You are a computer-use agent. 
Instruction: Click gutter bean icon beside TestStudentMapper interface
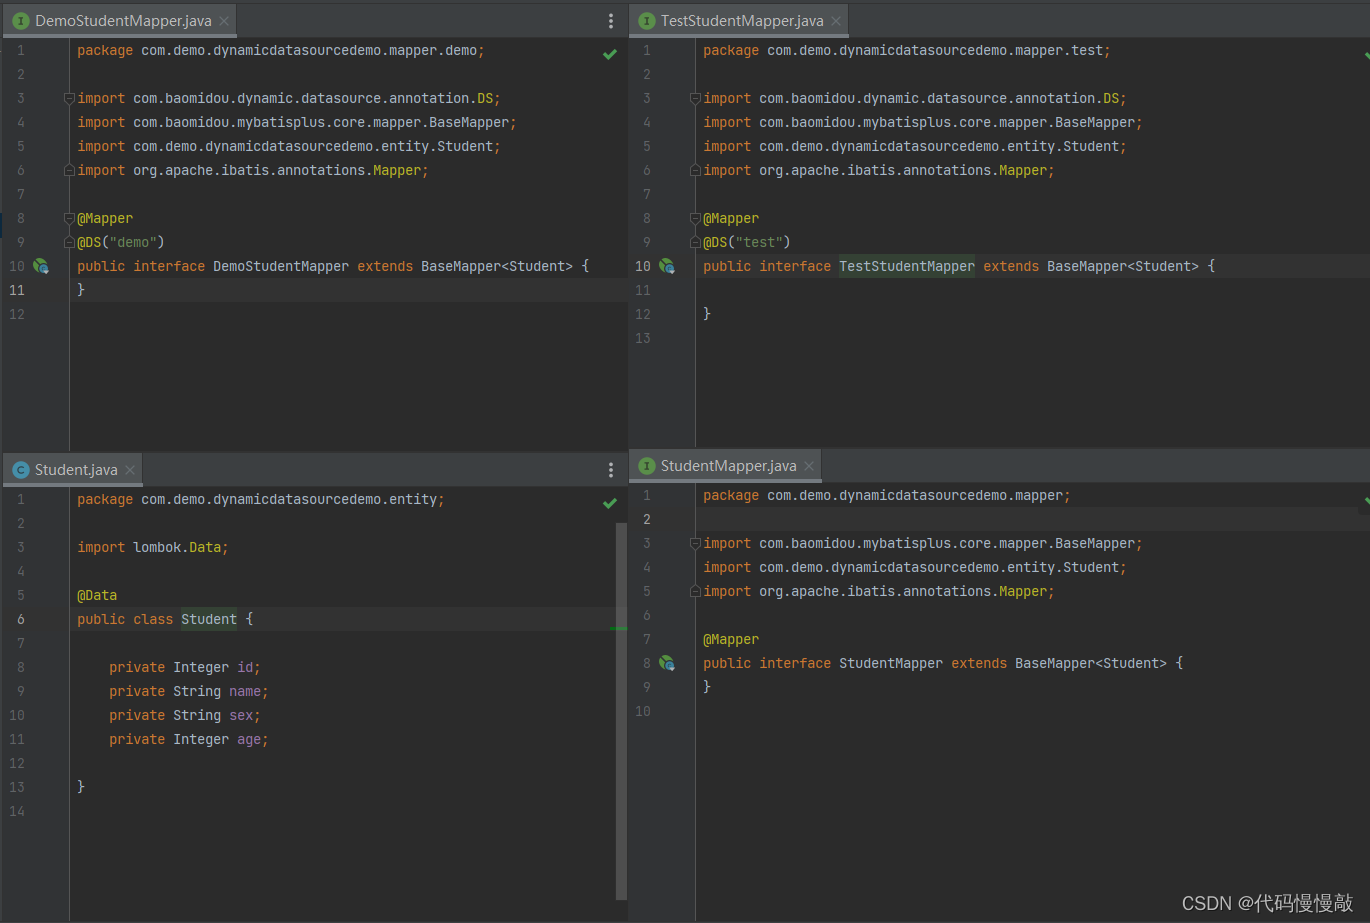[667, 266]
